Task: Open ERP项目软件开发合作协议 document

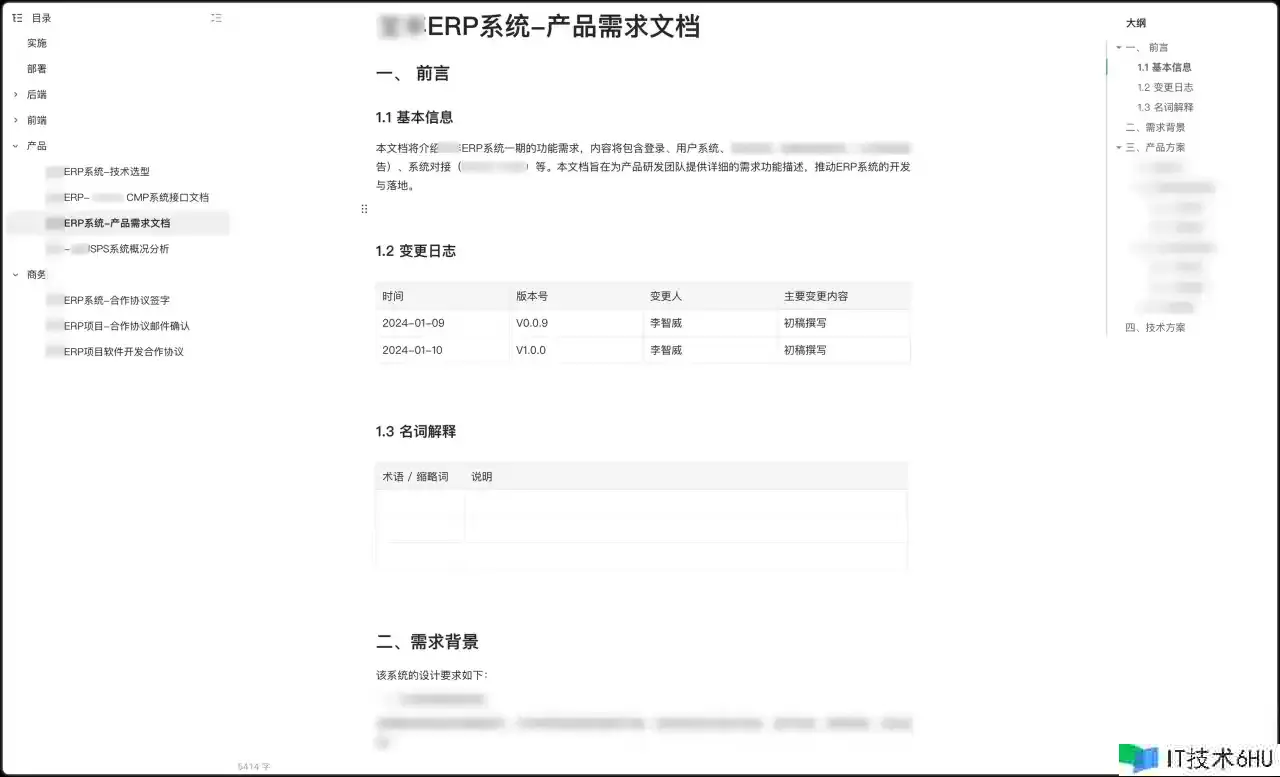Action: pyautogui.click(x=123, y=352)
